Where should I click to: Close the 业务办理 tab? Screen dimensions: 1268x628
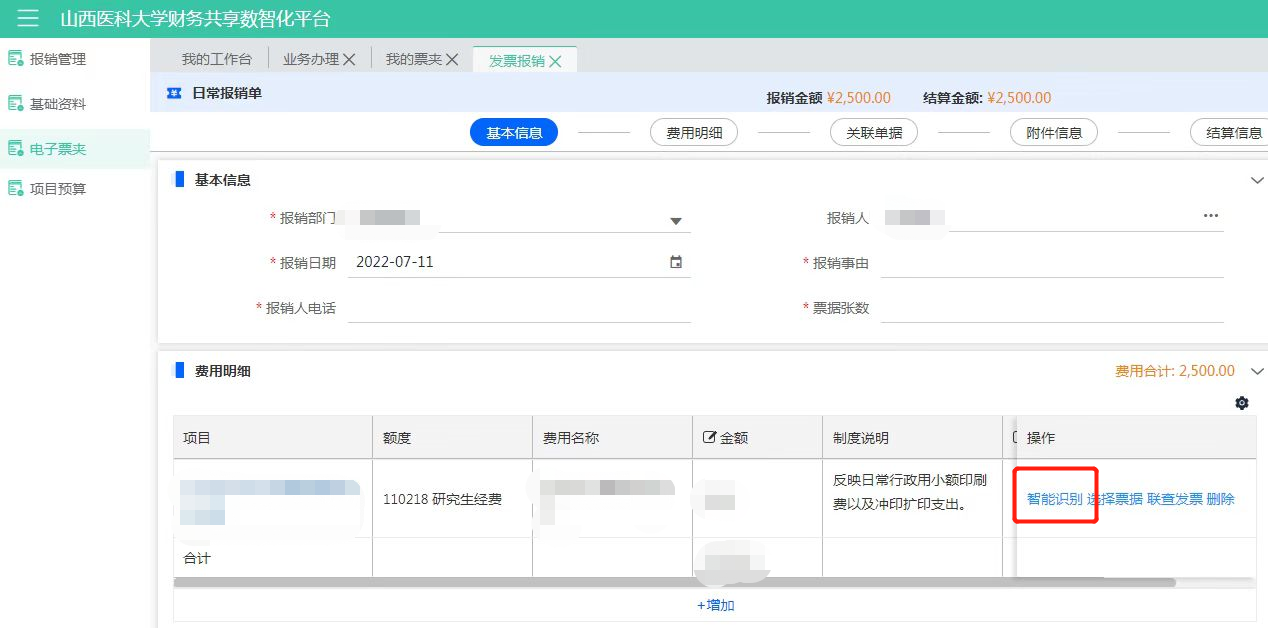pos(349,60)
